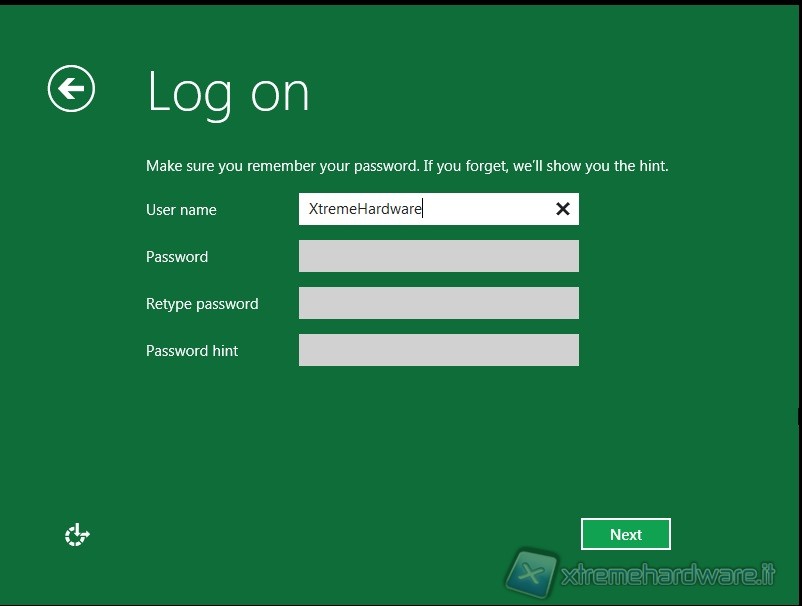Click the "Retype password" label
802x606 pixels.
click(202, 304)
